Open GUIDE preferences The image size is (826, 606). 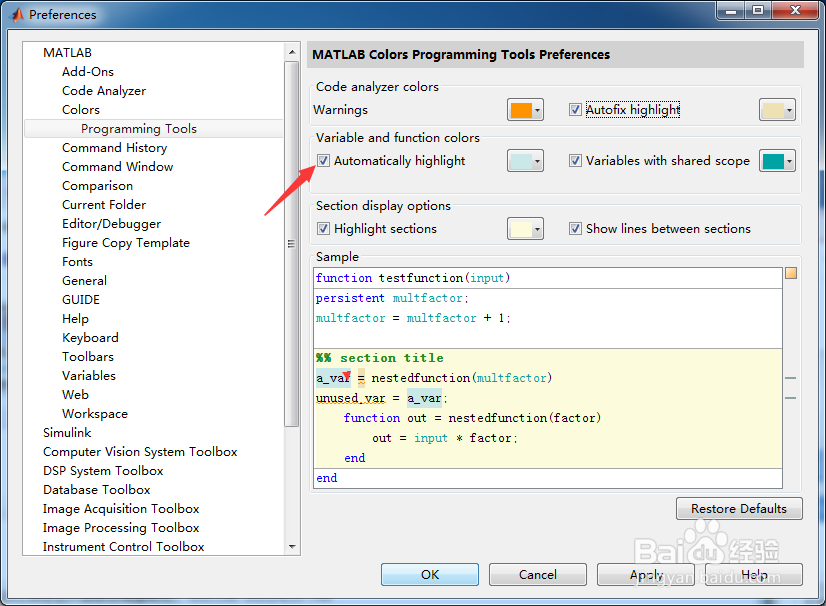(x=81, y=299)
